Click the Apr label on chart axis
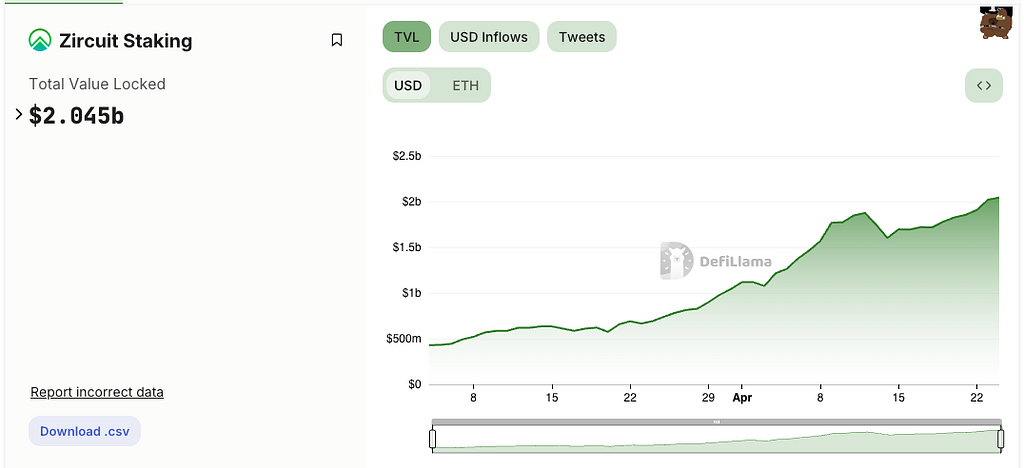The height and width of the screenshot is (468, 1024). [x=742, y=396]
